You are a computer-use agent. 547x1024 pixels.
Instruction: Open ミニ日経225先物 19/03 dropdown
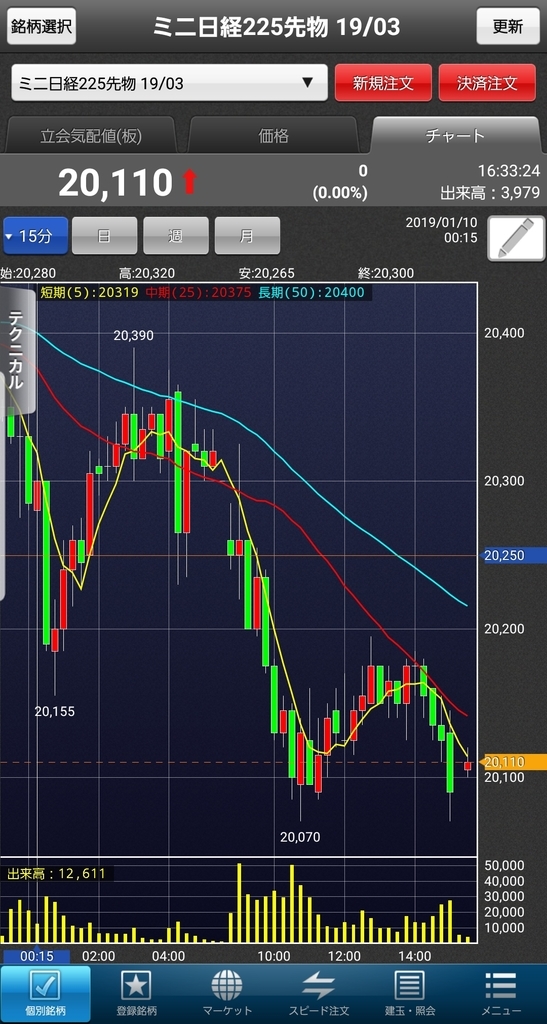tap(169, 83)
